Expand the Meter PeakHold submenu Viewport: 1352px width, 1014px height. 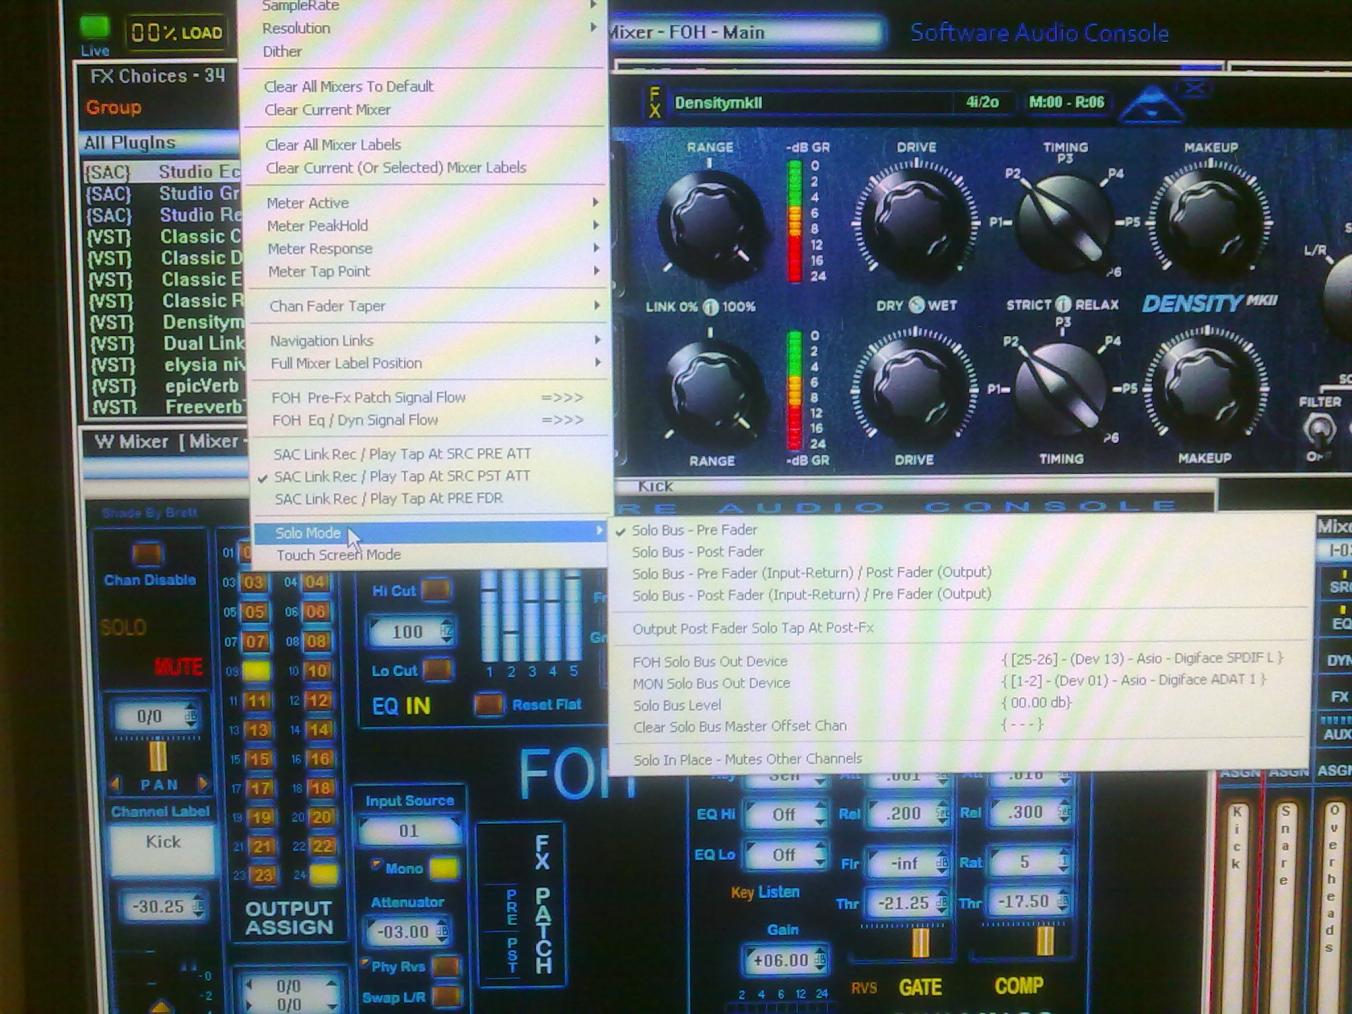coord(430,226)
